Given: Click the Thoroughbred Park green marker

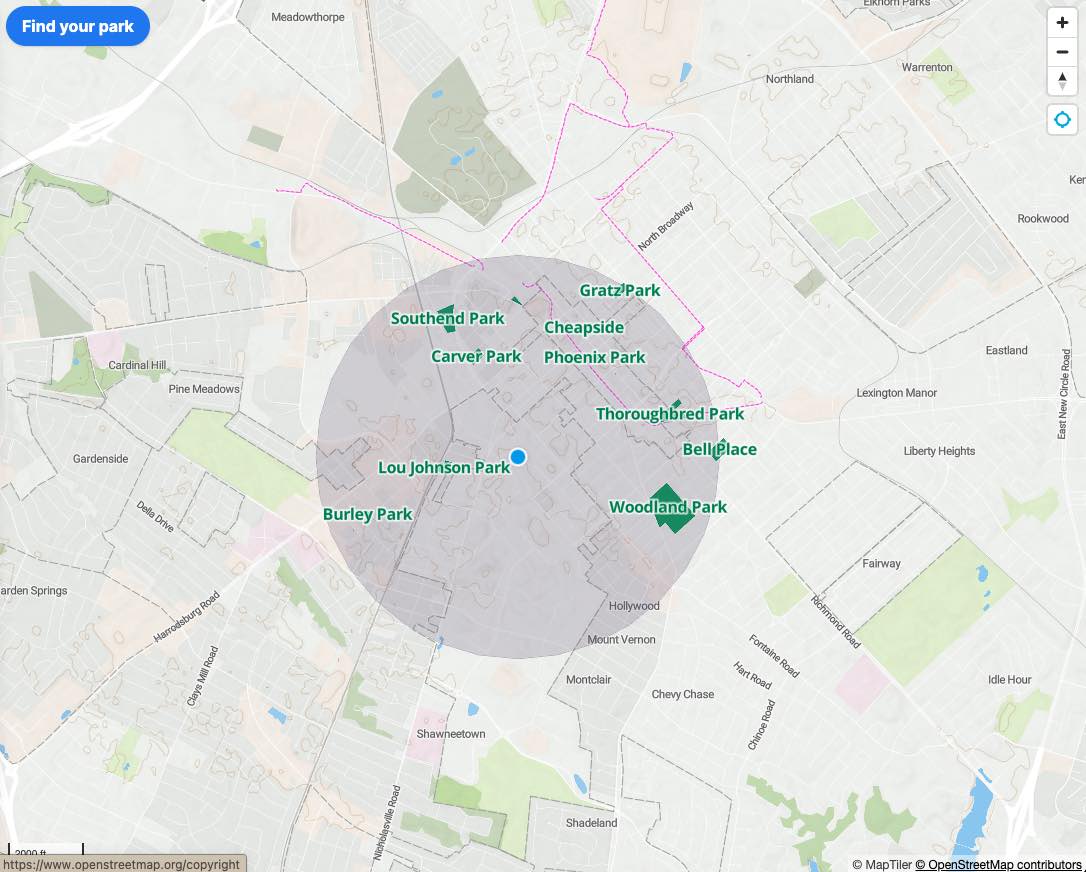Looking at the screenshot, I should point(676,404).
